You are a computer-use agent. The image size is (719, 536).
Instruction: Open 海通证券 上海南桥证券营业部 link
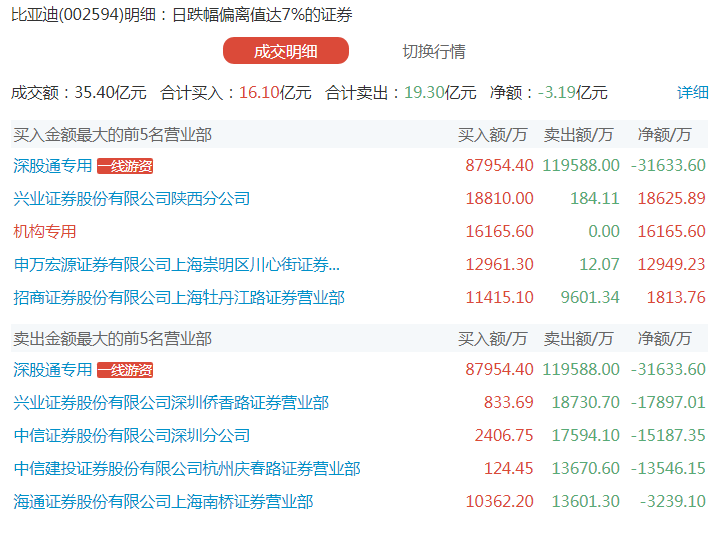[163, 502]
